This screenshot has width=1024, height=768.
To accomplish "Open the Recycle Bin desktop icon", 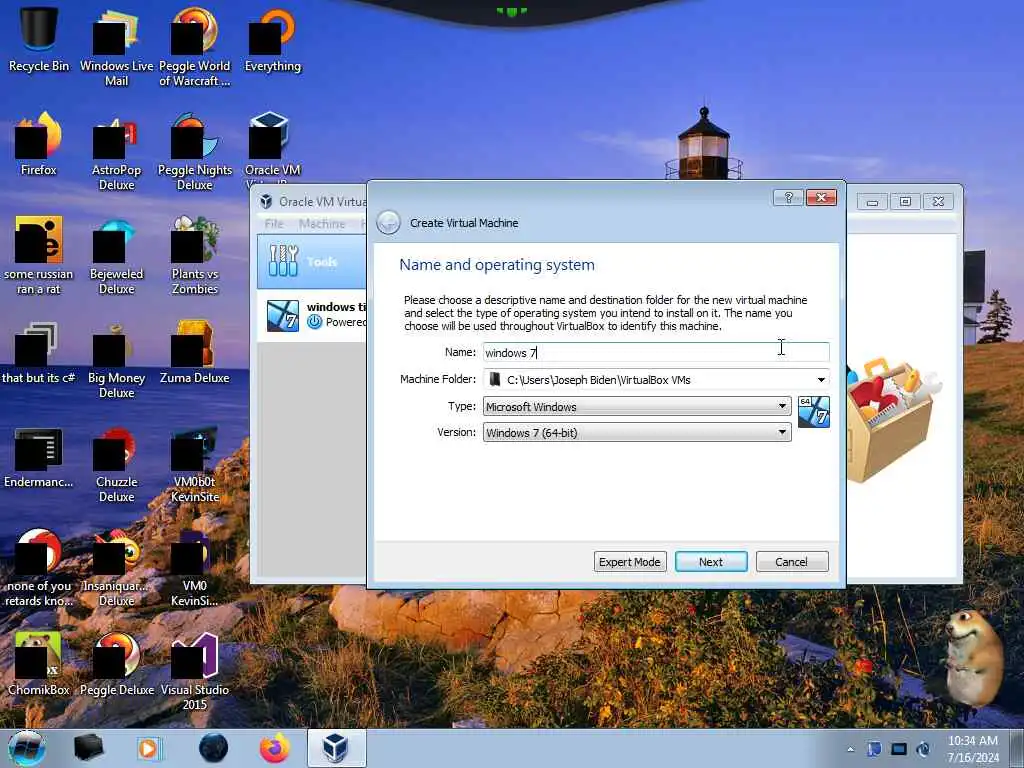I will click(38, 40).
